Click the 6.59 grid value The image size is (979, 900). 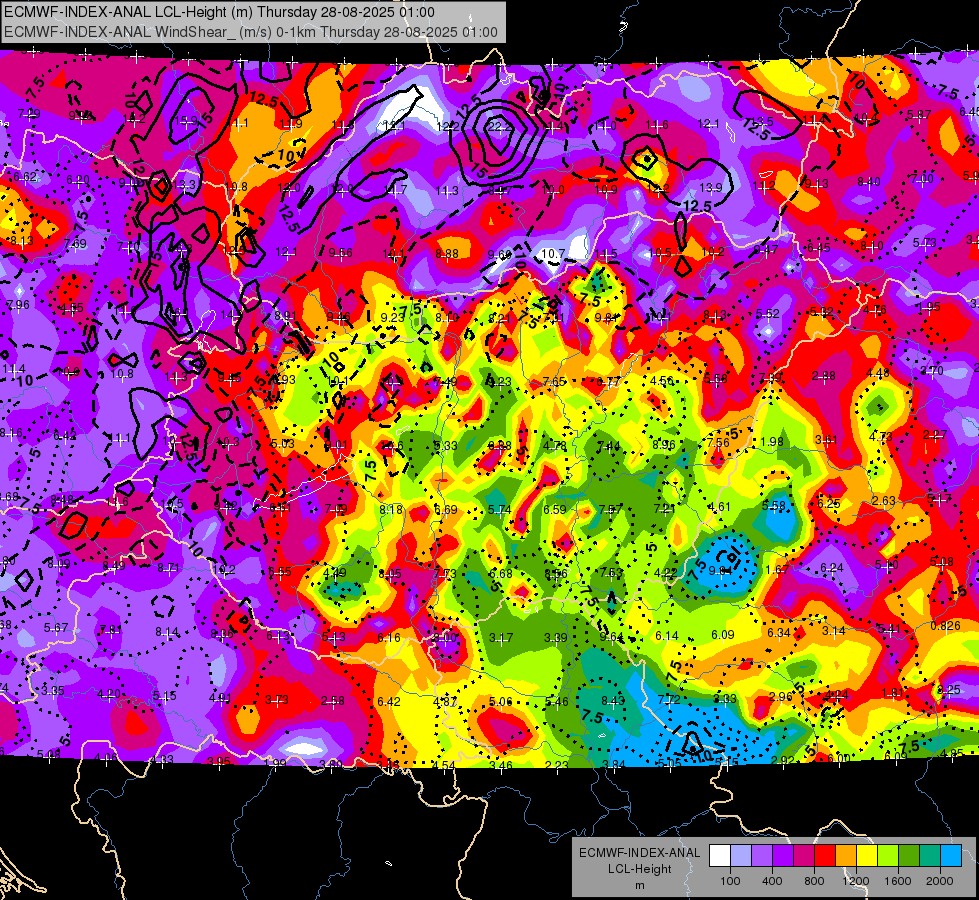point(554,510)
